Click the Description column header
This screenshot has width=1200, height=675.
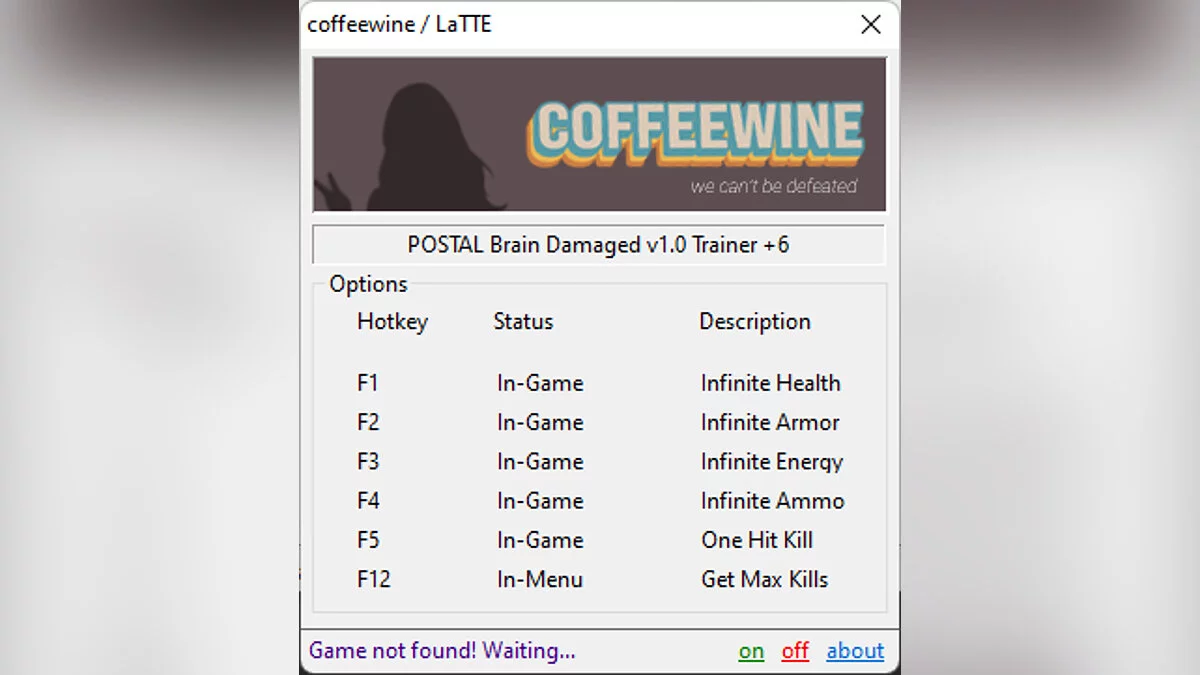(x=754, y=322)
